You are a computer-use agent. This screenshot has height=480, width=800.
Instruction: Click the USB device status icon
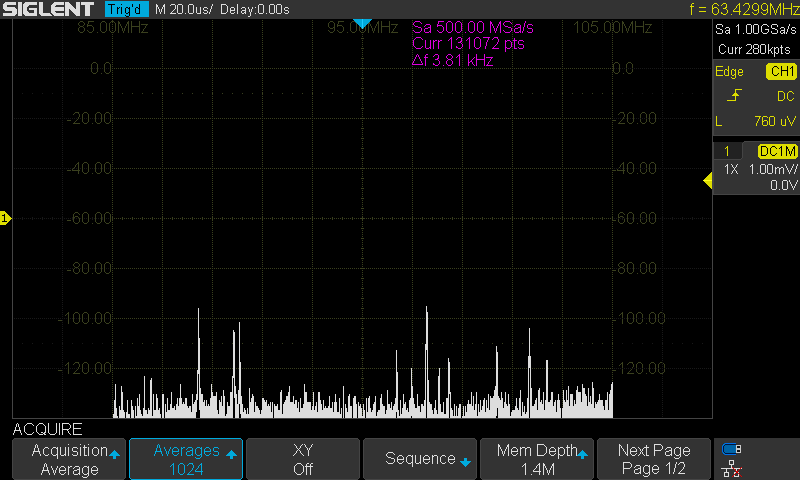[x=732, y=449]
